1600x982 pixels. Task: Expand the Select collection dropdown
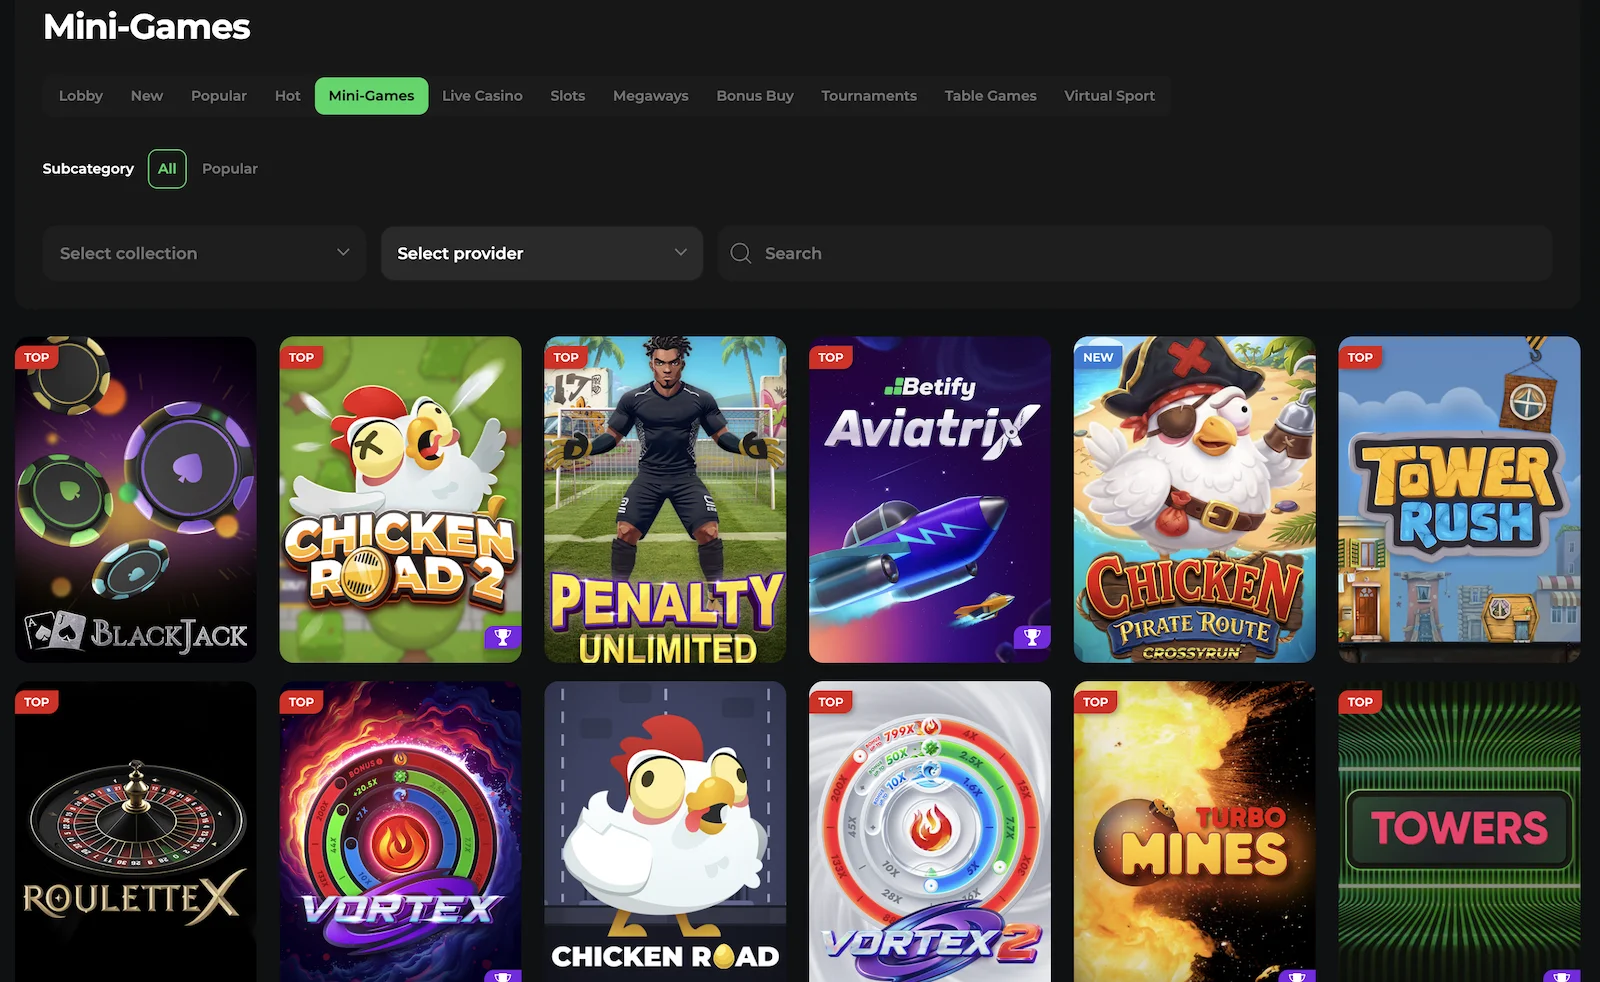[204, 253]
